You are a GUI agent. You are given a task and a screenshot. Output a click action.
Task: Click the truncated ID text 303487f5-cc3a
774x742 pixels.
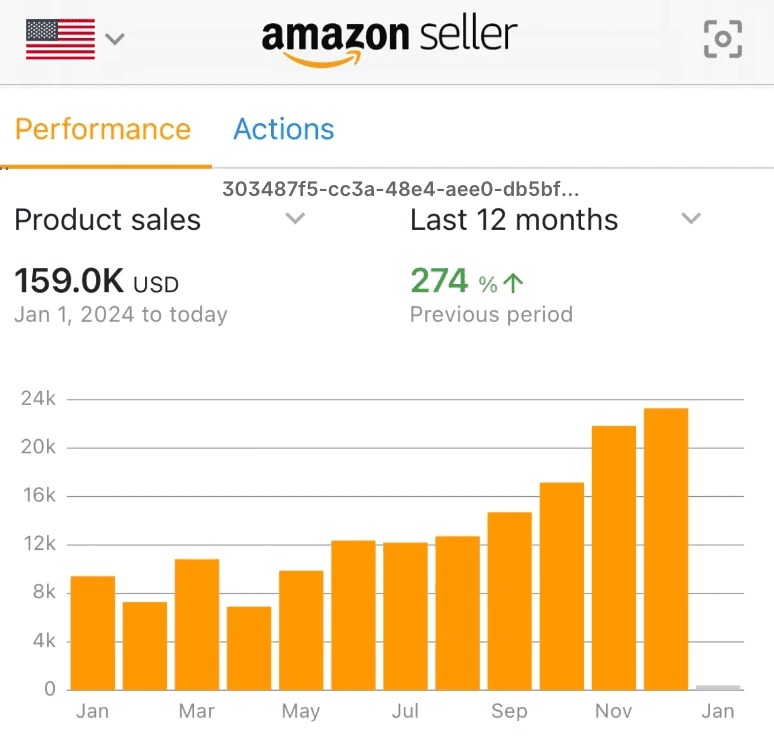pyautogui.click(x=400, y=189)
